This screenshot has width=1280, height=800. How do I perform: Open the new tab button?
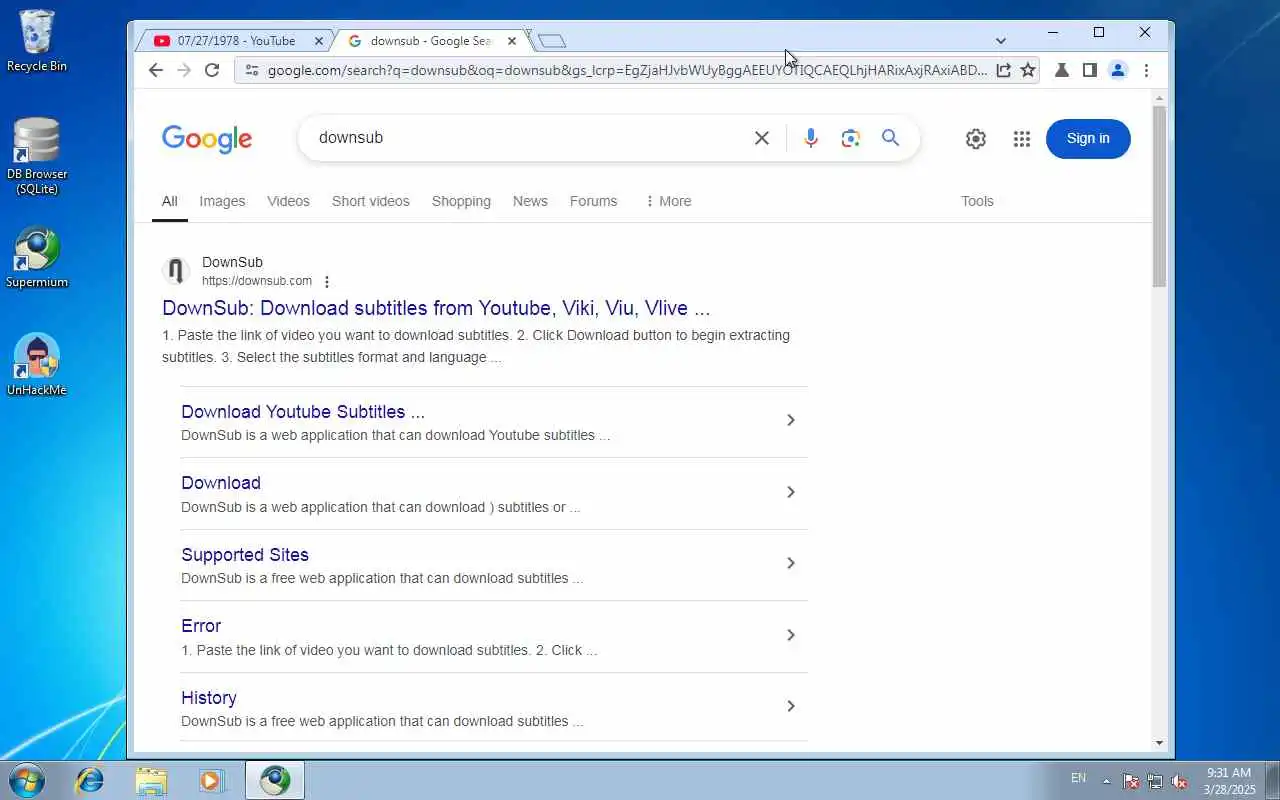[552, 41]
